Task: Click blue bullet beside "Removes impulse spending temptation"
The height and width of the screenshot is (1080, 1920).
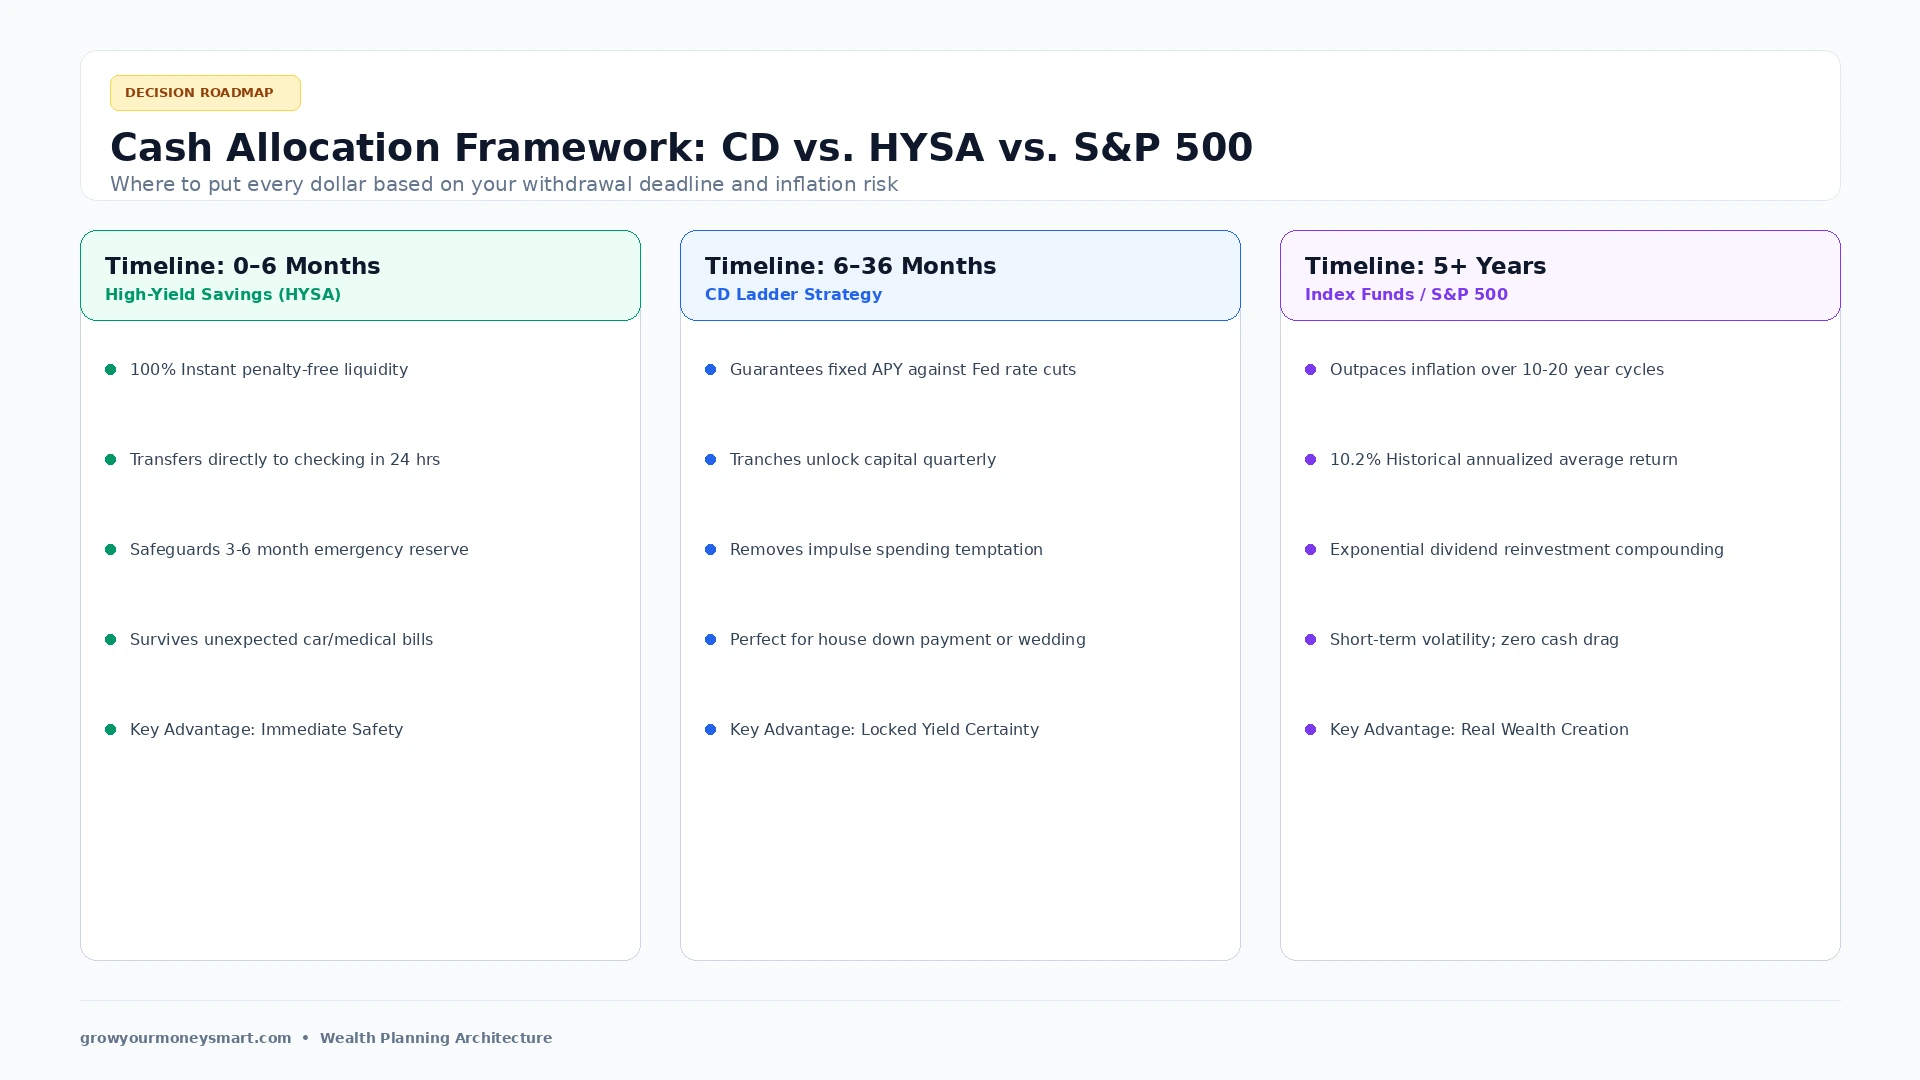Action: [711, 550]
